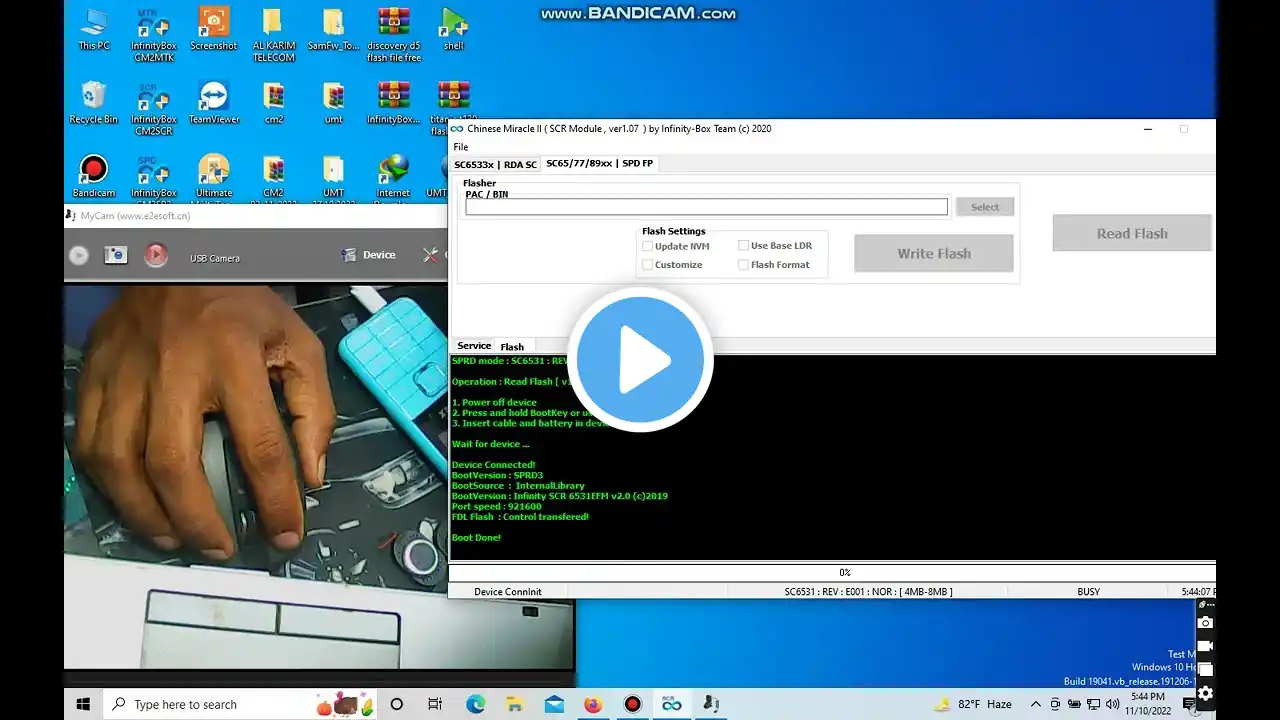
Task: Open the cm2 archive folder icon
Action: tap(273, 103)
